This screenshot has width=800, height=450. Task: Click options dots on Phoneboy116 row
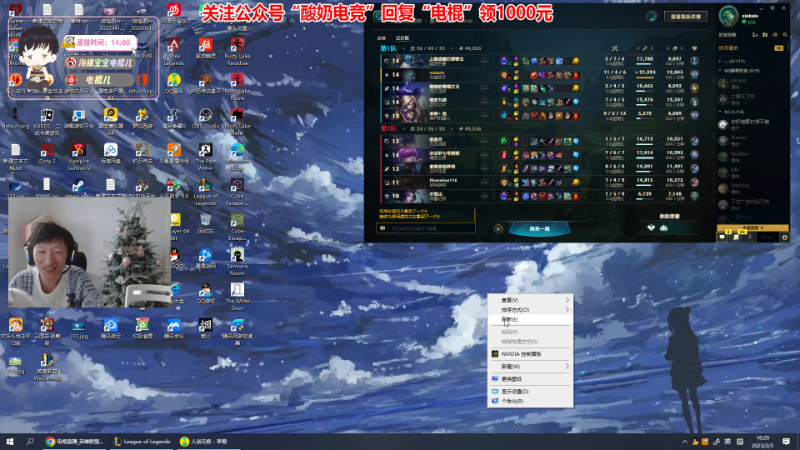point(484,182)
